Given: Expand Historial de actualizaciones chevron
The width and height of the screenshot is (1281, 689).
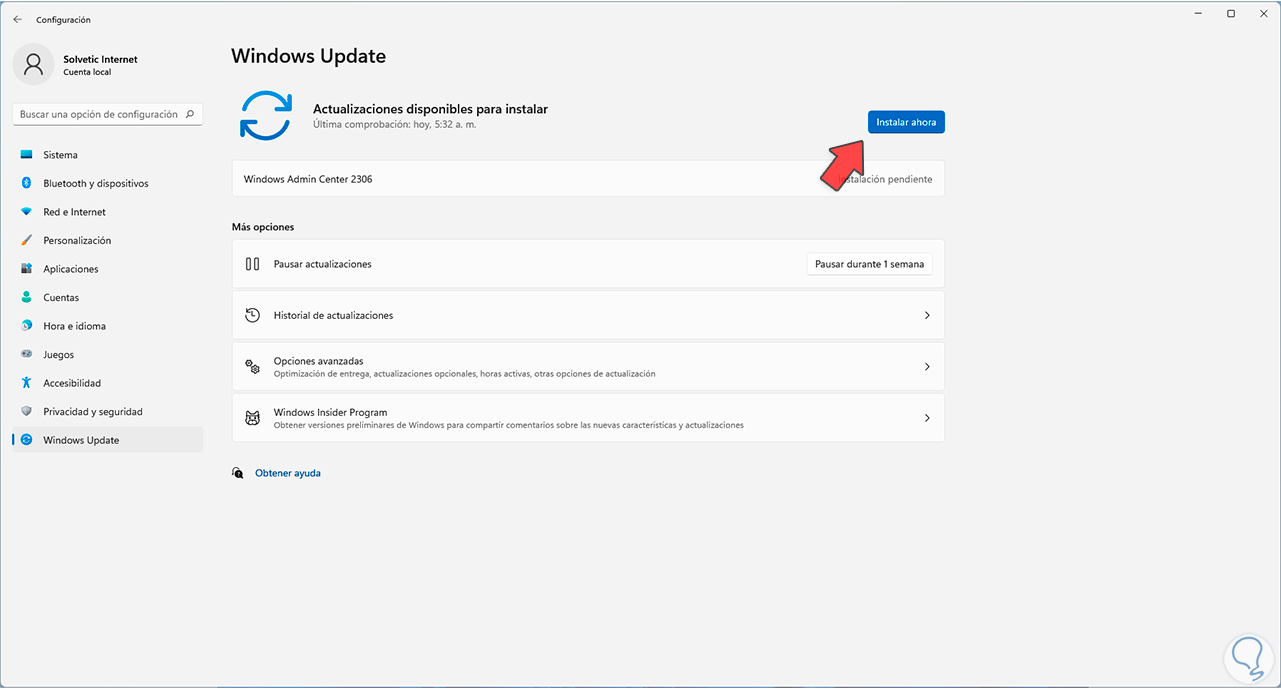Looking at the screenshot, I should [927, 315].
